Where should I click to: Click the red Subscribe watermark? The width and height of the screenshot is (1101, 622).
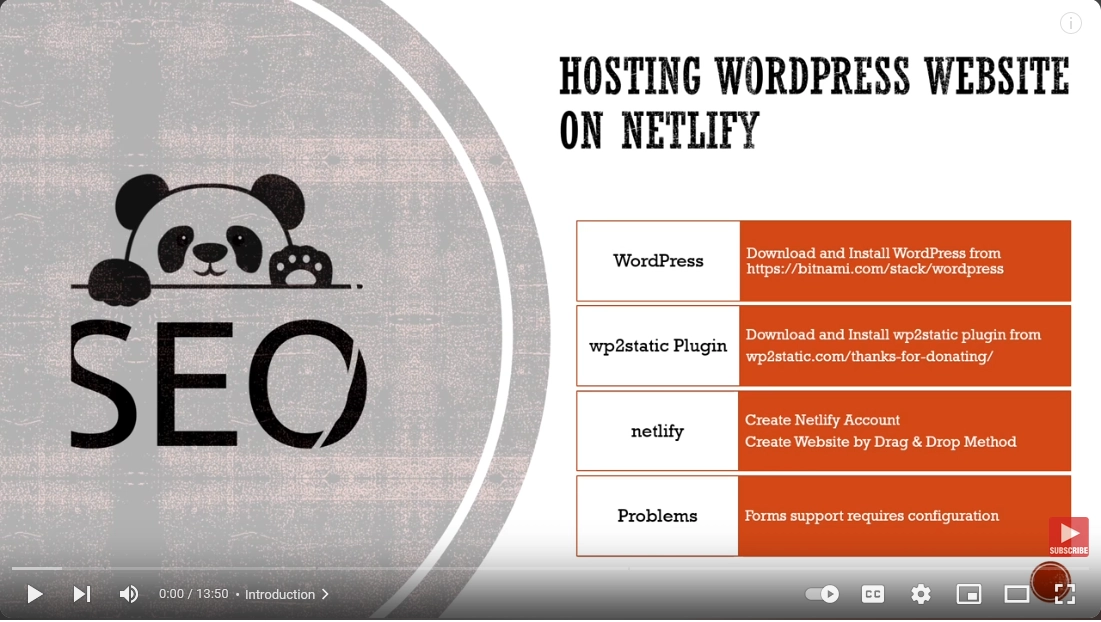pos(1068,536)
